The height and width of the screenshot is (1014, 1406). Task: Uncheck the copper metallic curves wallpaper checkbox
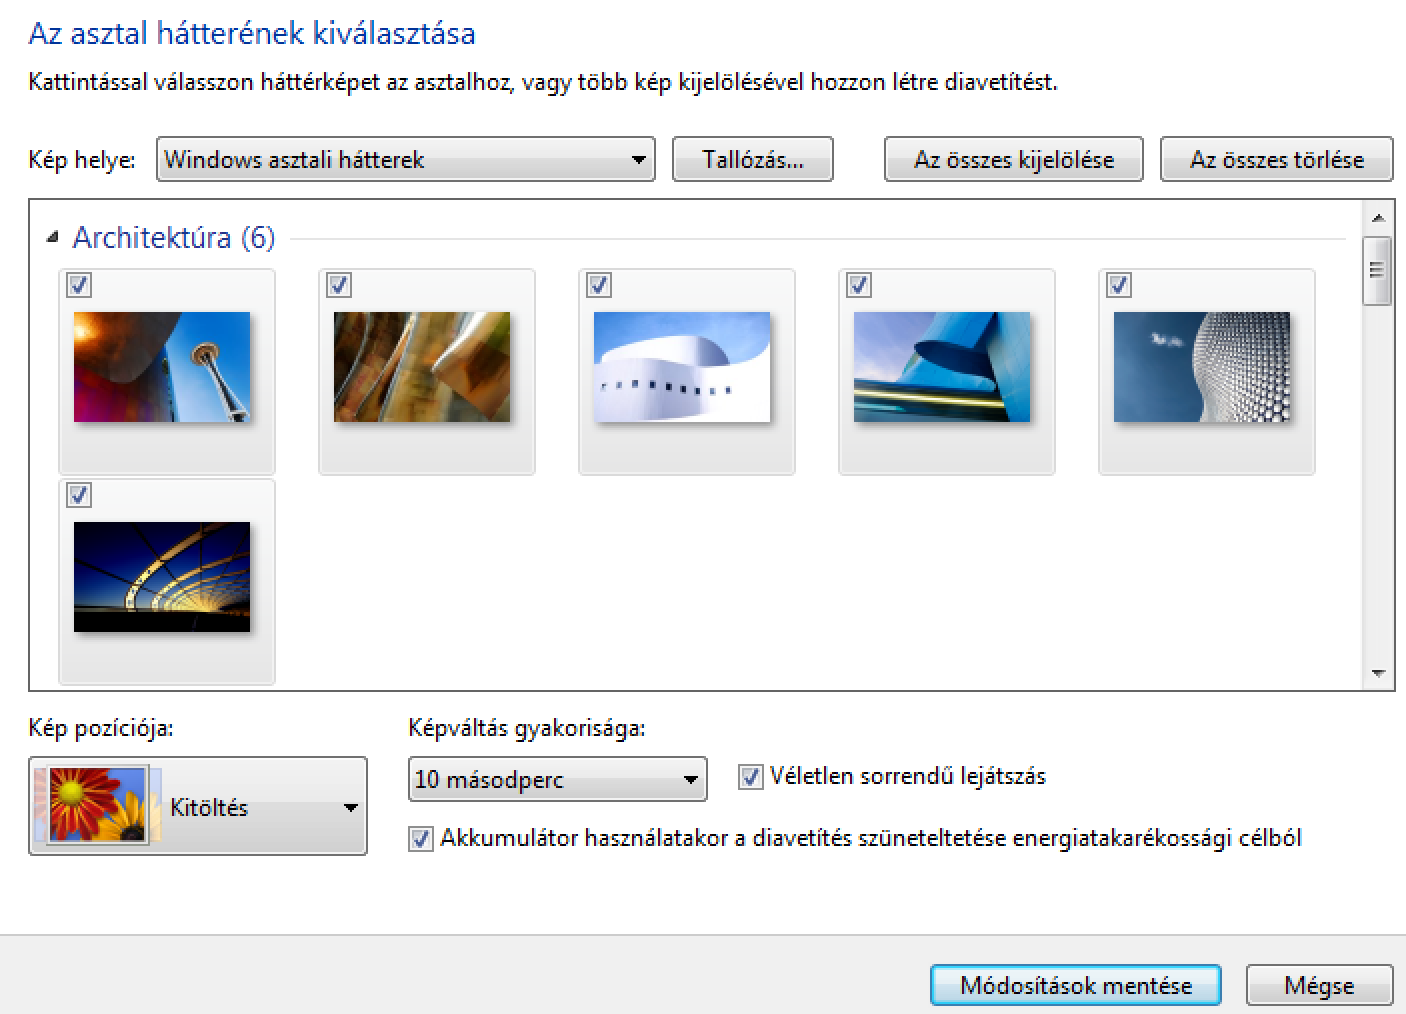coord(339,285)
